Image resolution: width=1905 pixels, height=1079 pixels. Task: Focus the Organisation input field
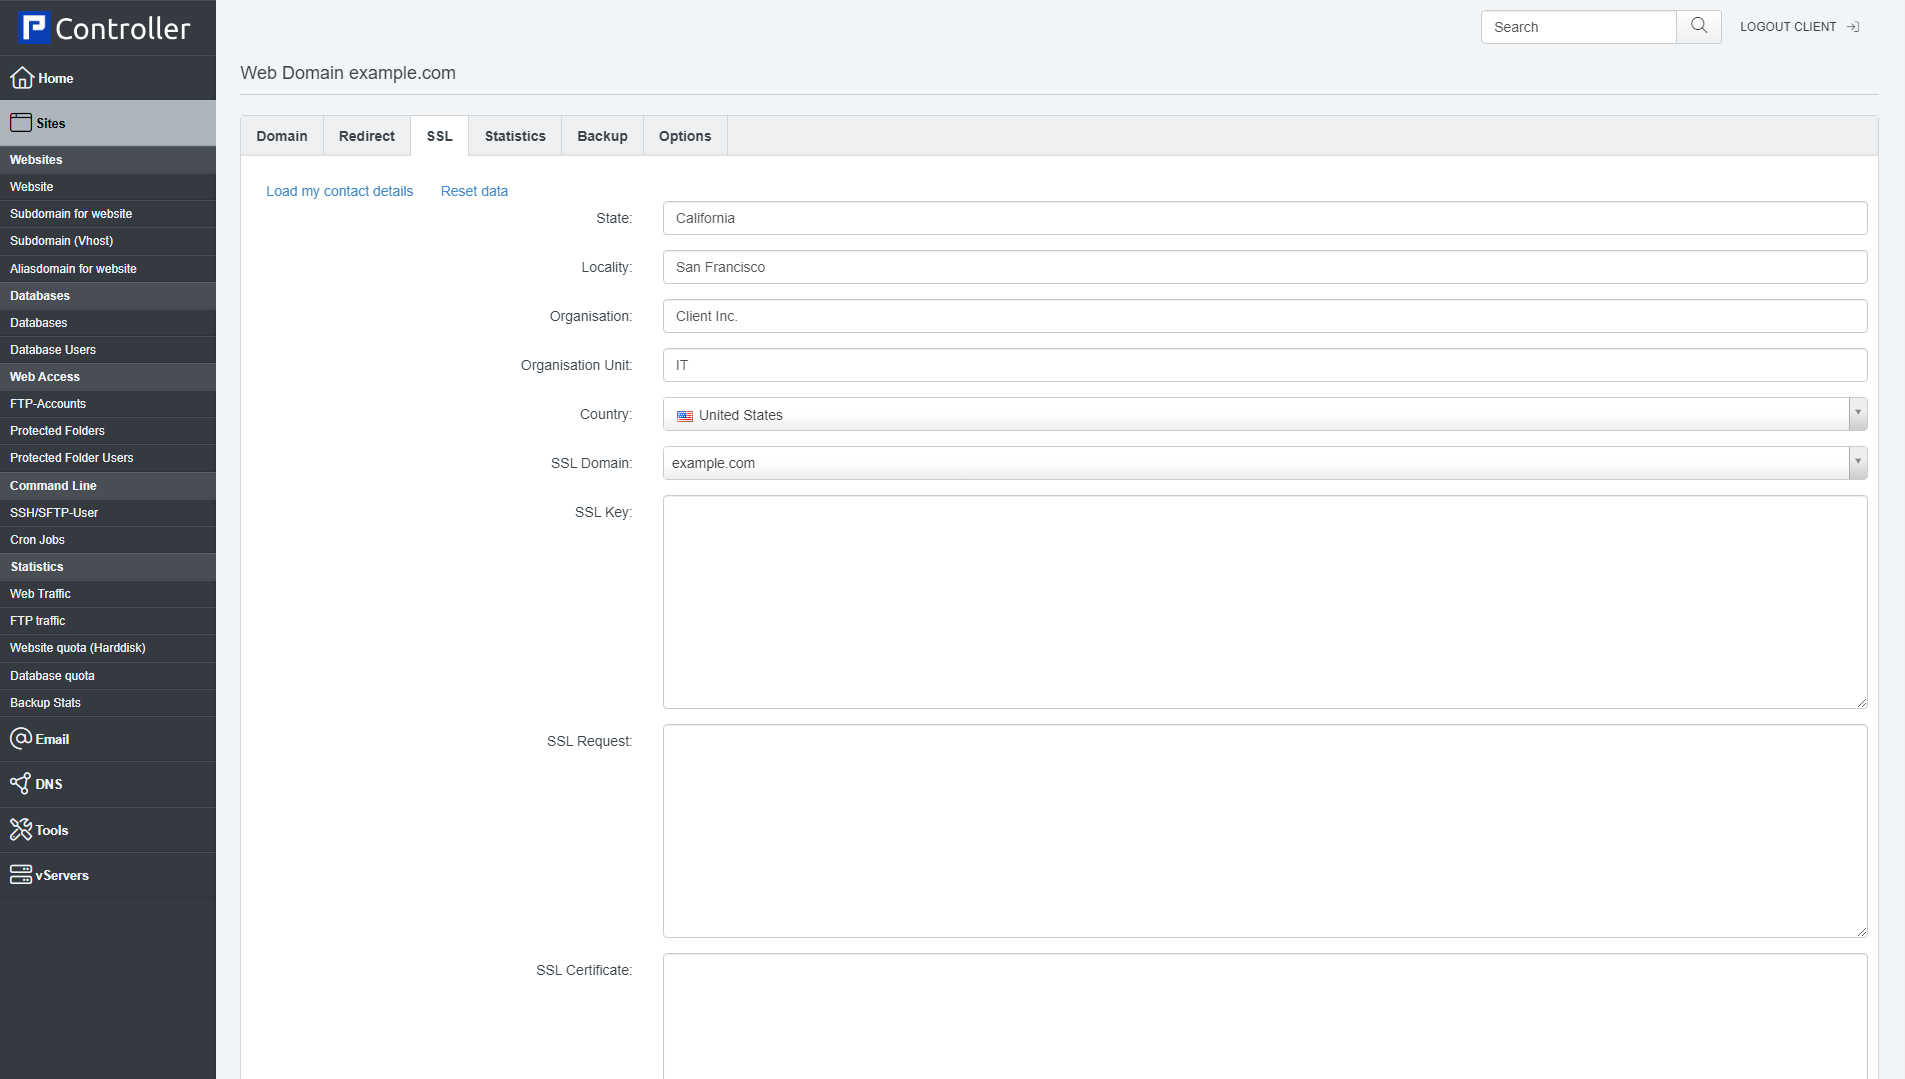pos(1264,316)
